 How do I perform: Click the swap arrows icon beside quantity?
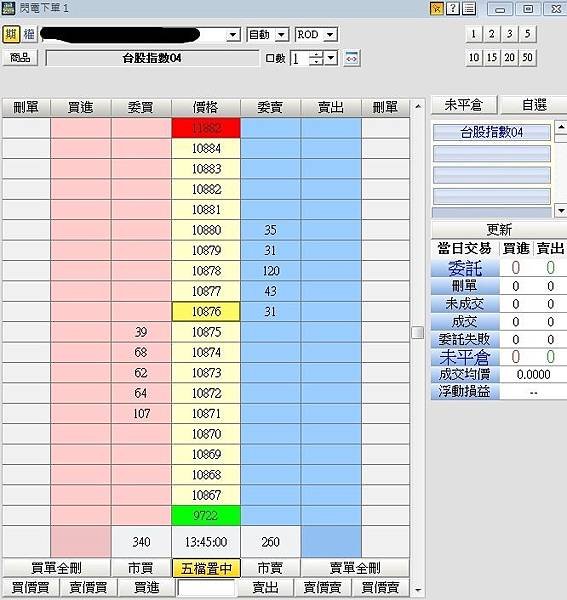[x=352, y=58]
